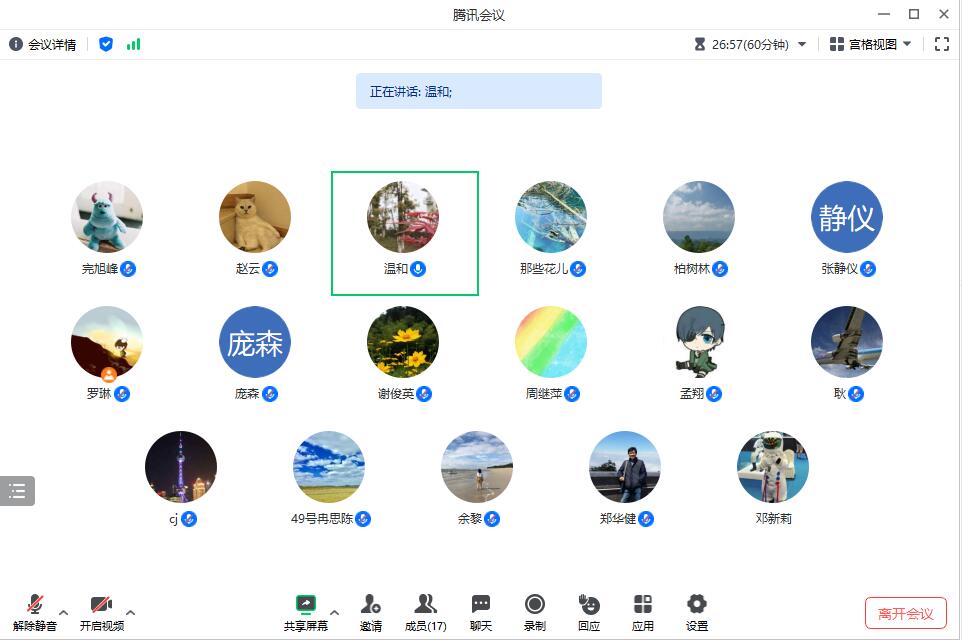Open the side list panel handle
The height and width of the screenshot is (640, 962).
click(x=17, y=490)
